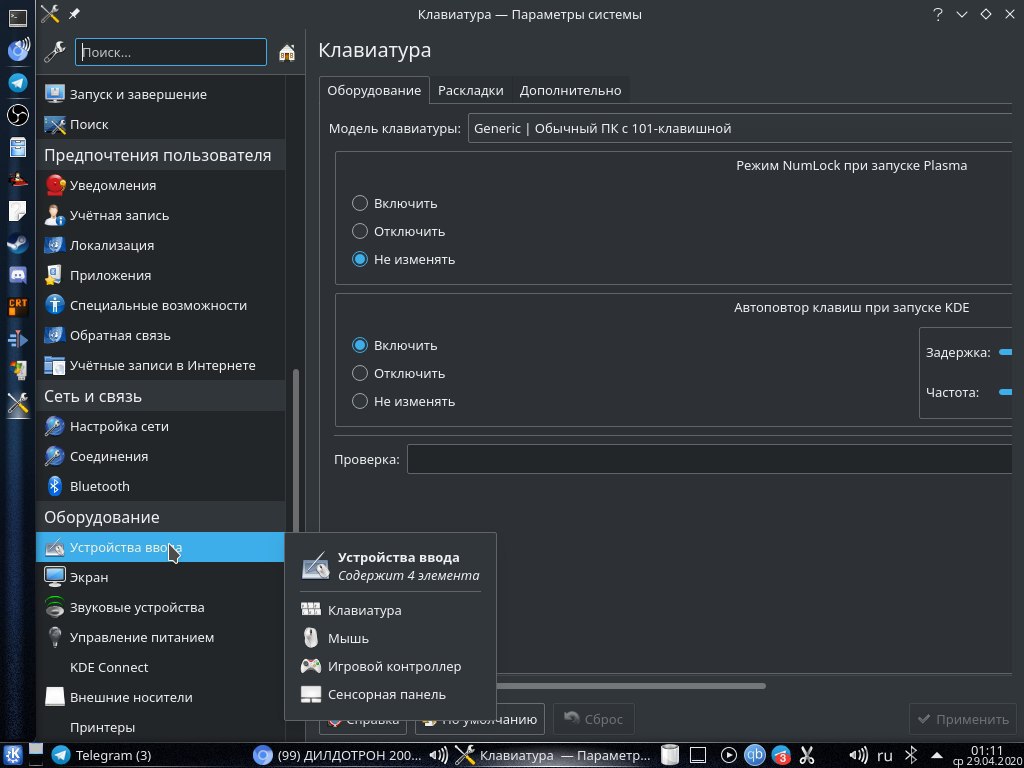This screenshot has width=1024, height=768.
Task: Select NumLock Отключить radio button
Action: (x=360, y=231)
